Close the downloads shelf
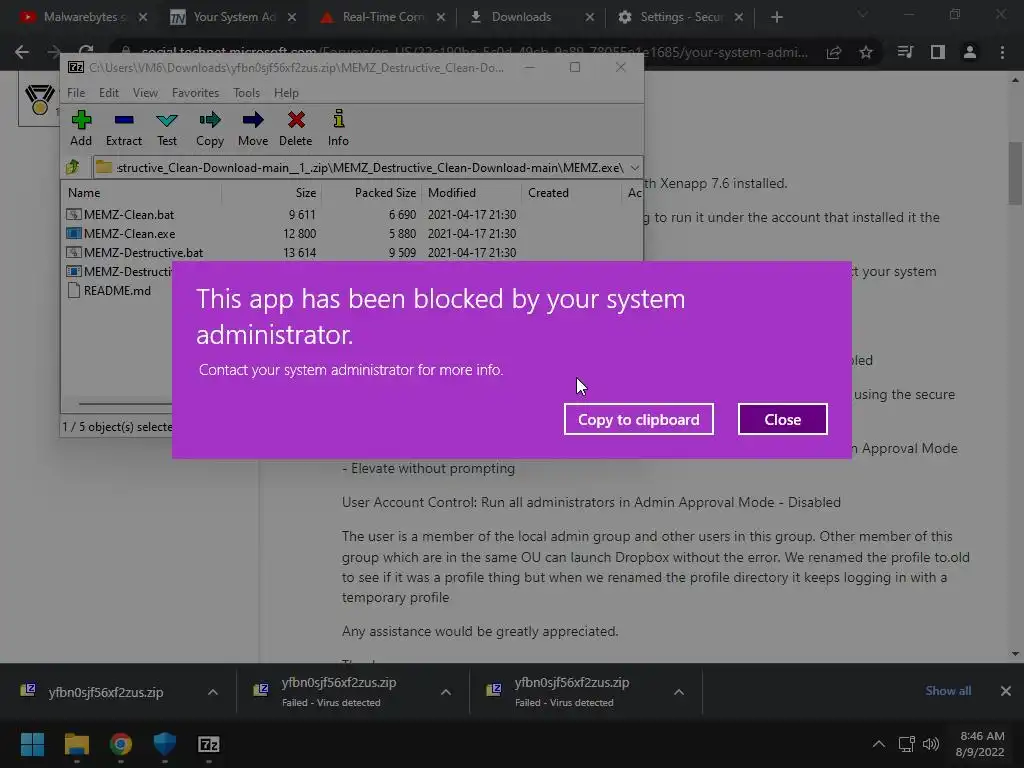Viewport: 1024px width, 768px height. [1006, 691]
